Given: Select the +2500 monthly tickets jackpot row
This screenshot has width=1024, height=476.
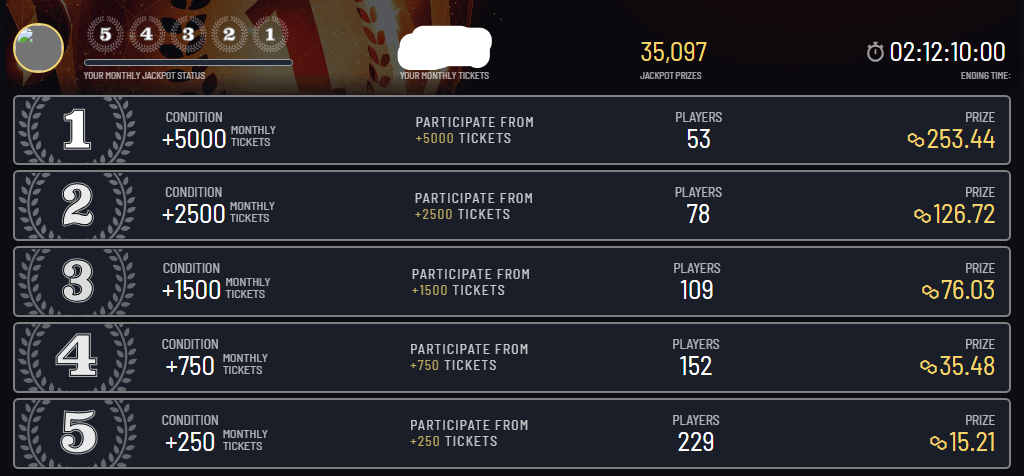Looking at the screenshot, I should click(x=512, y=206).
